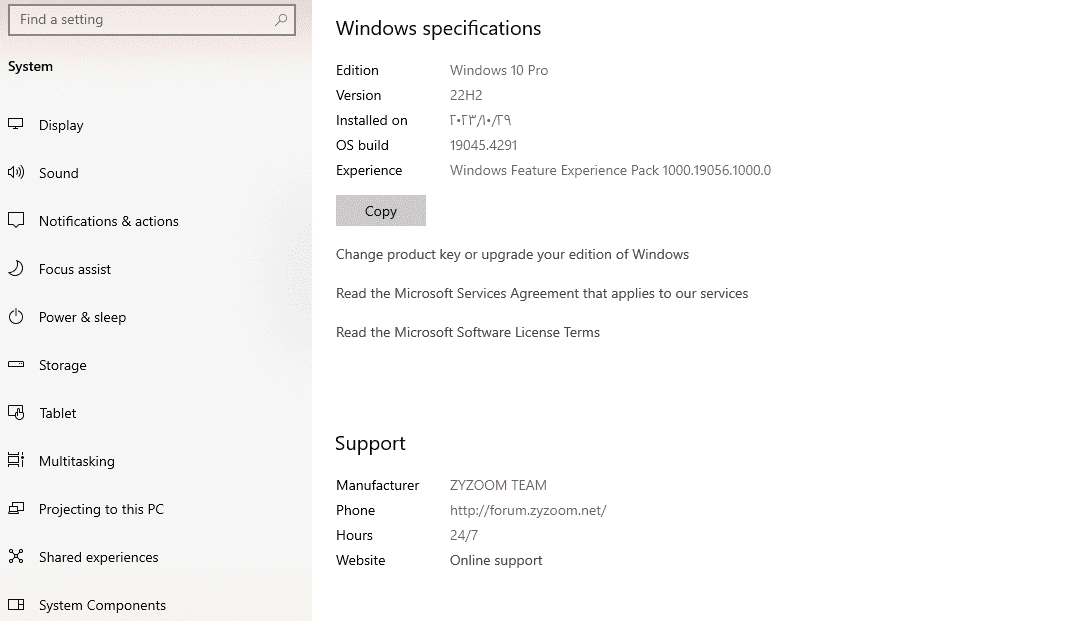Open Microsoft Software License Terms link
The width and height of the screenshot is (1080, 621).
tap(468, 333)
